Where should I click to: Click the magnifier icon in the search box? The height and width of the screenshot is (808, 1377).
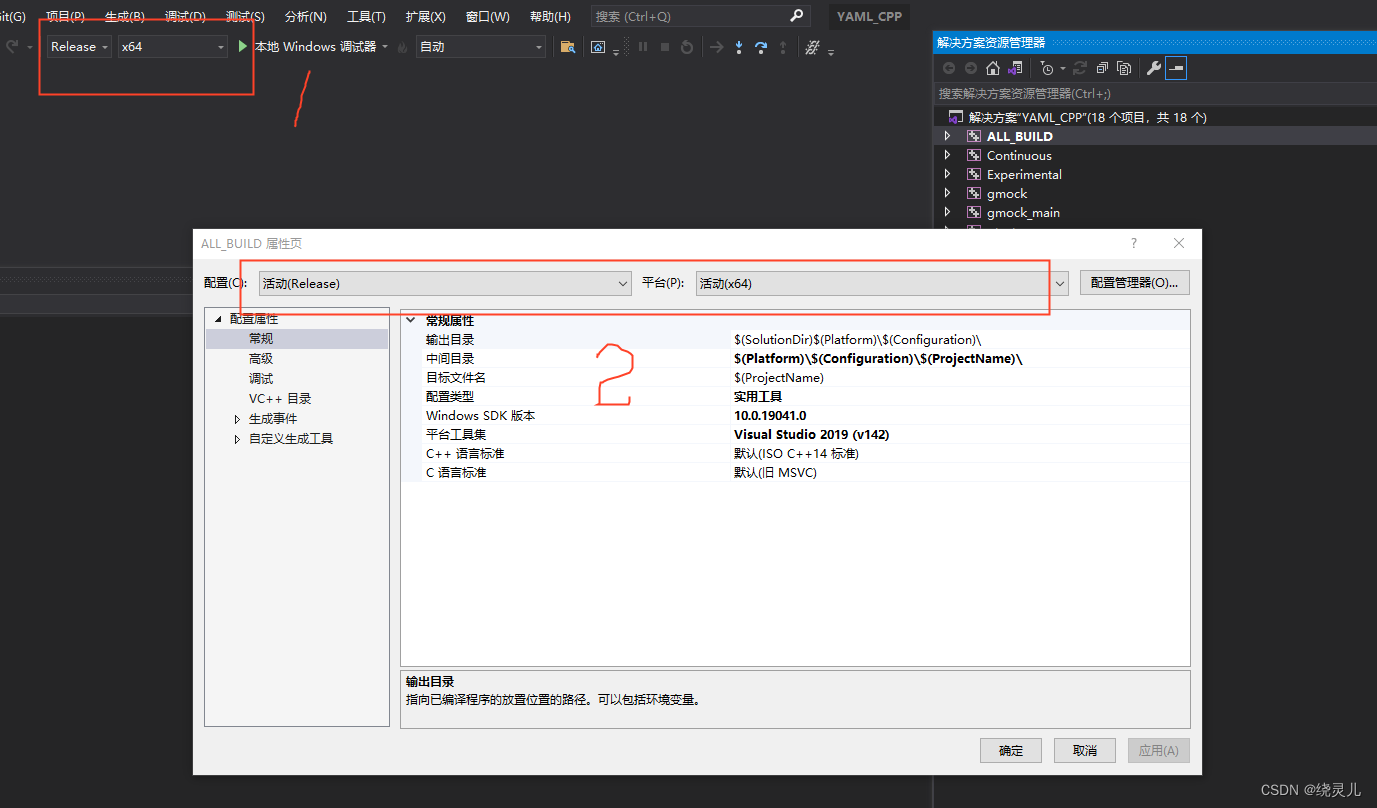point(796,16)
